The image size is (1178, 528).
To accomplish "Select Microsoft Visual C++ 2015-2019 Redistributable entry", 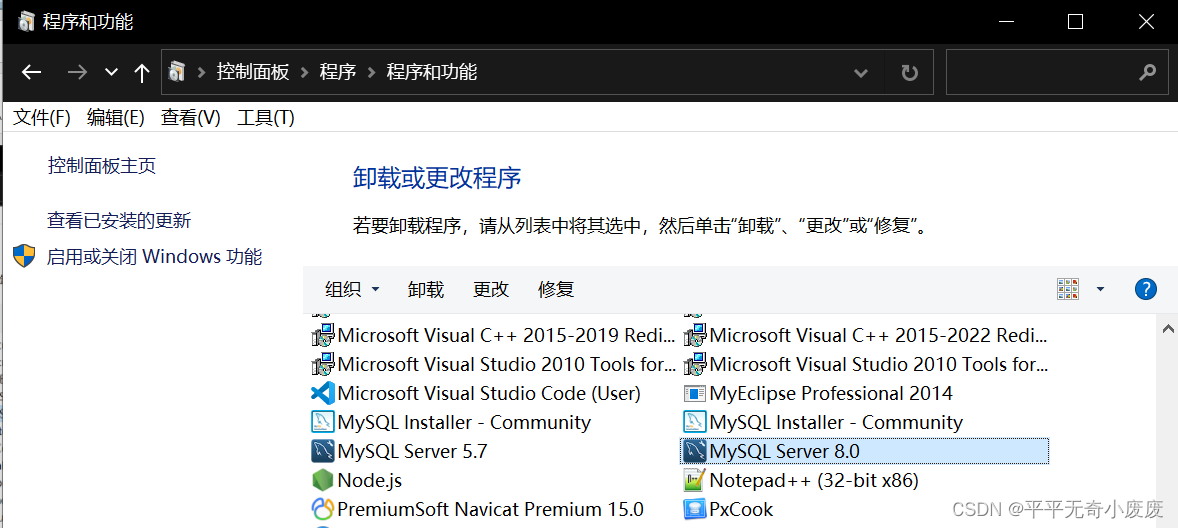I will pyautogui.click(x=494, y=335).
